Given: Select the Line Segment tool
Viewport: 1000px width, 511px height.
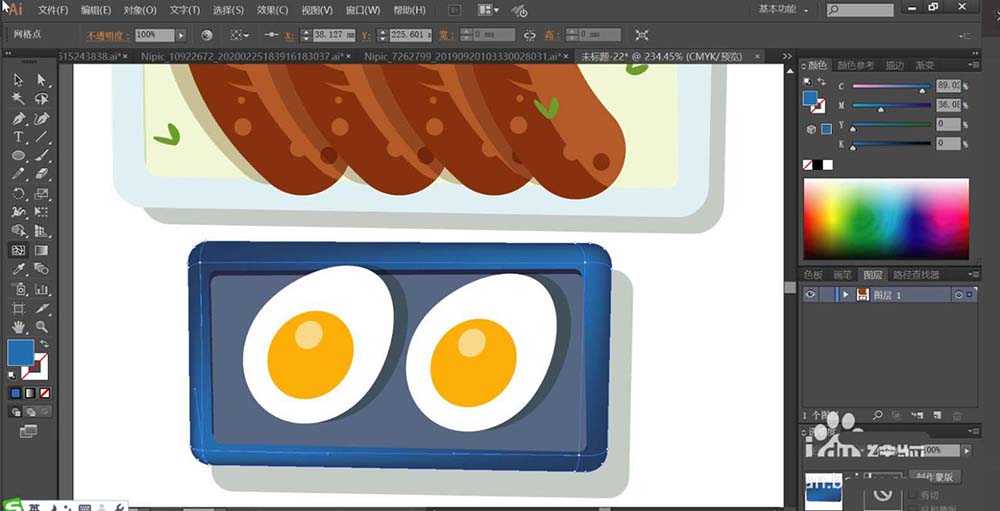Looking at the screenshot, I should [41, 137].
